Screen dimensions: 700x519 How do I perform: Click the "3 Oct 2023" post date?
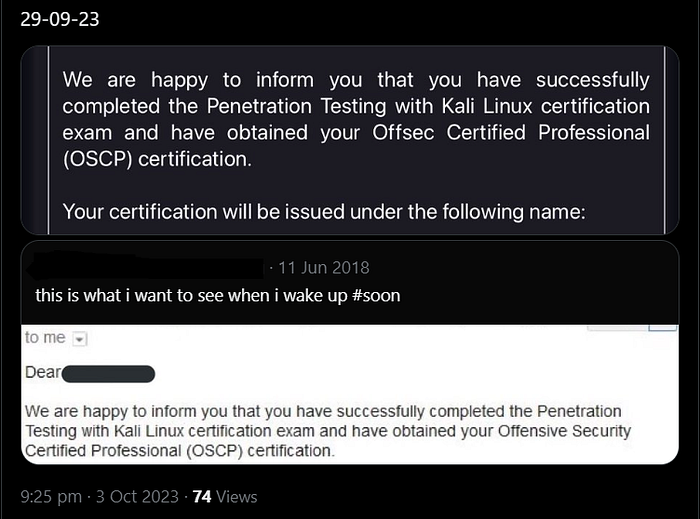point(138,496)
